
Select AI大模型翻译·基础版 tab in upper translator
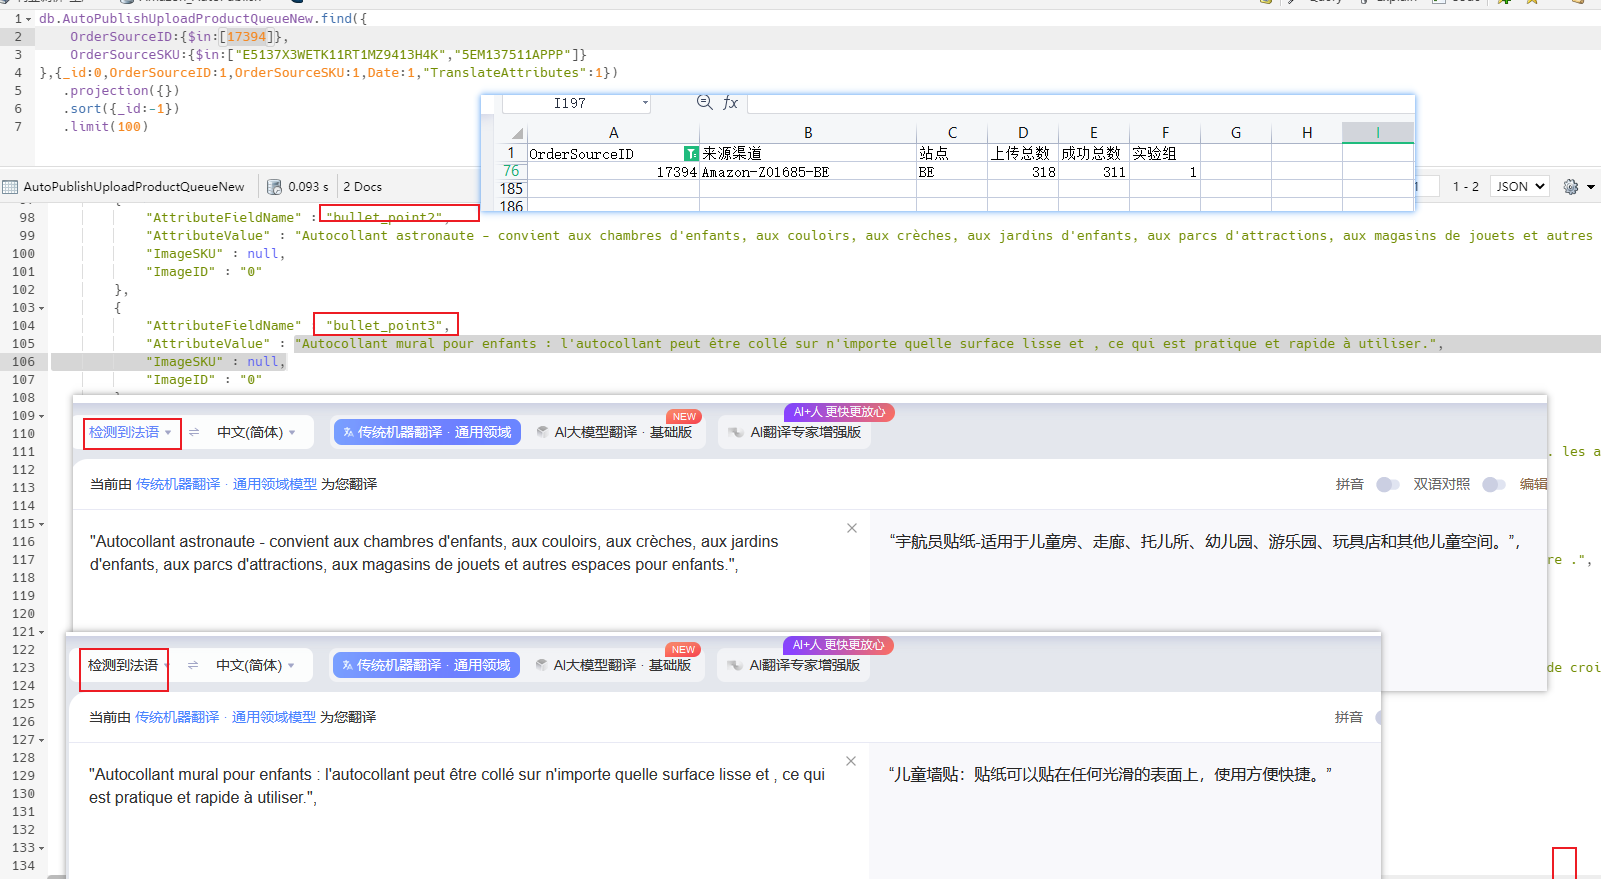pyautogui.click(x=614, y=432)
